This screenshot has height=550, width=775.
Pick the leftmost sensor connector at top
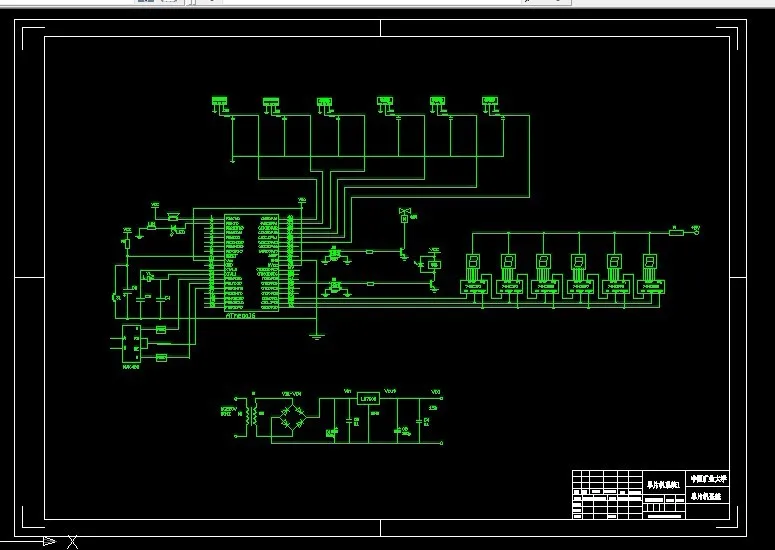(x=219, y=101)
